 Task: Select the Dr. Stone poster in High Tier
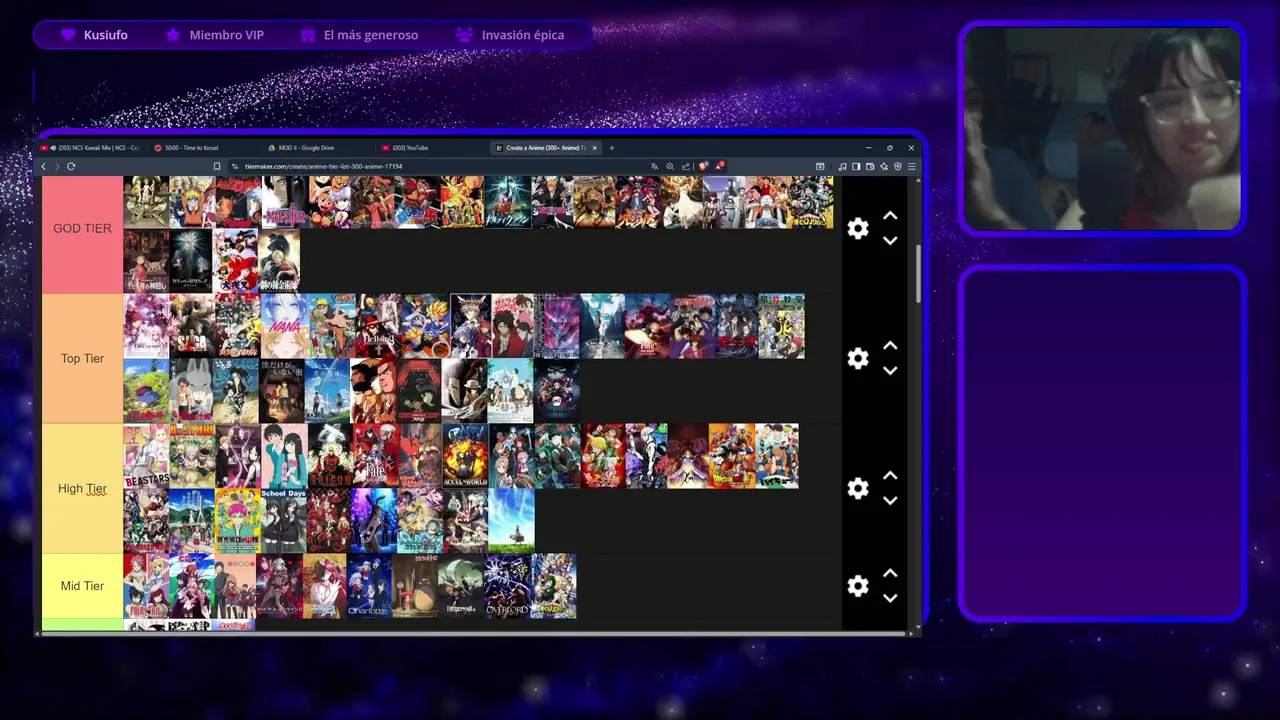pos(191,456)
